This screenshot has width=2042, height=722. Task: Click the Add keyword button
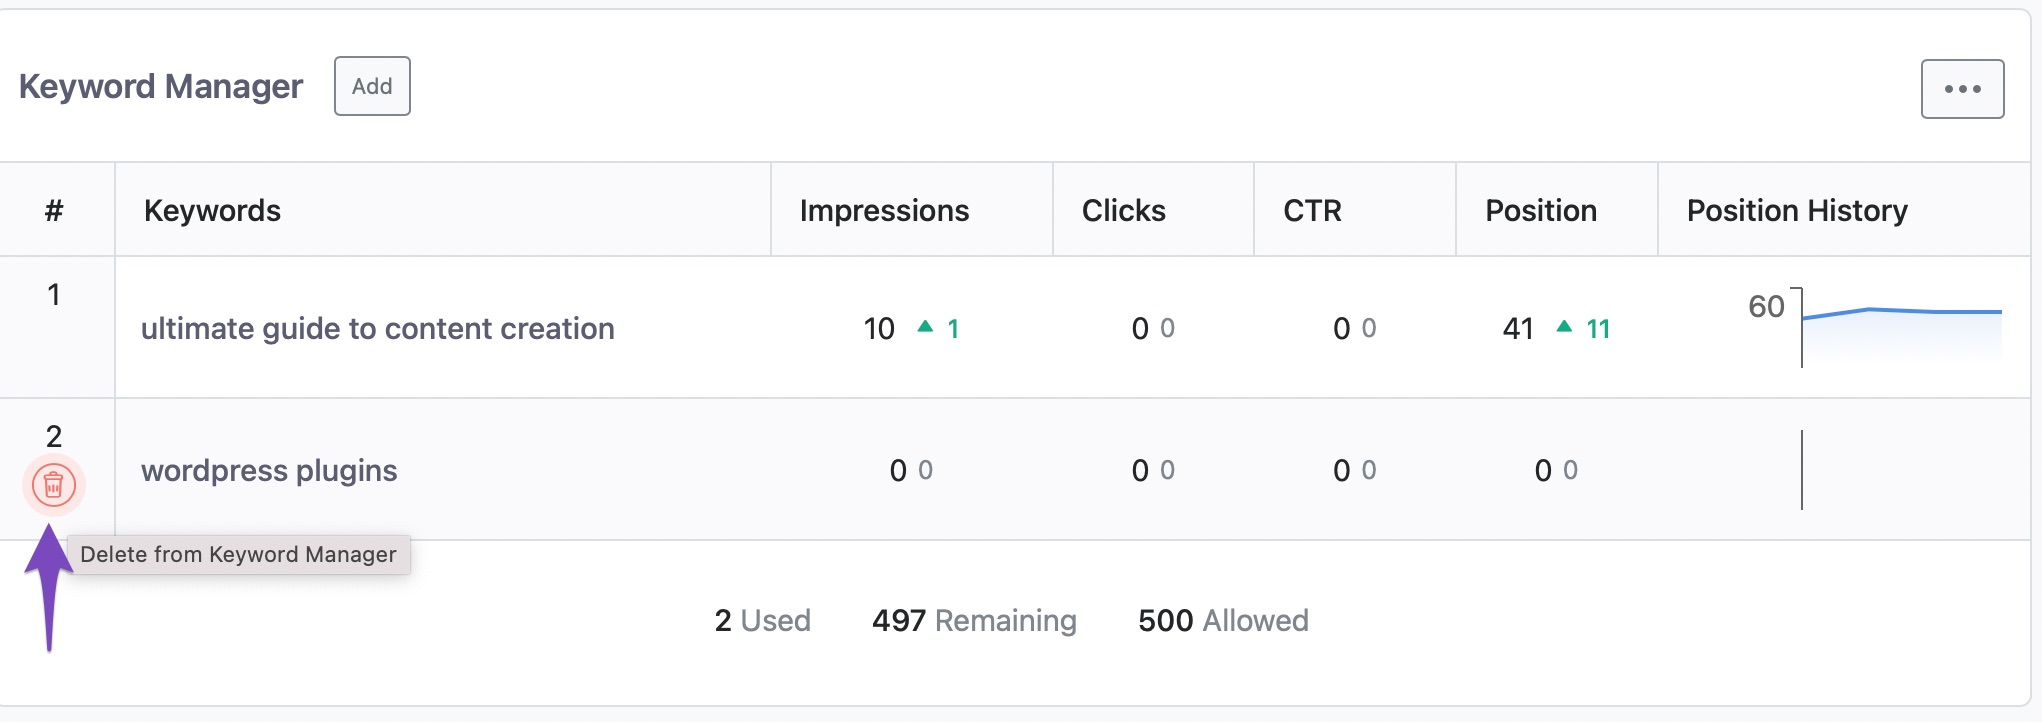[372, 87]
